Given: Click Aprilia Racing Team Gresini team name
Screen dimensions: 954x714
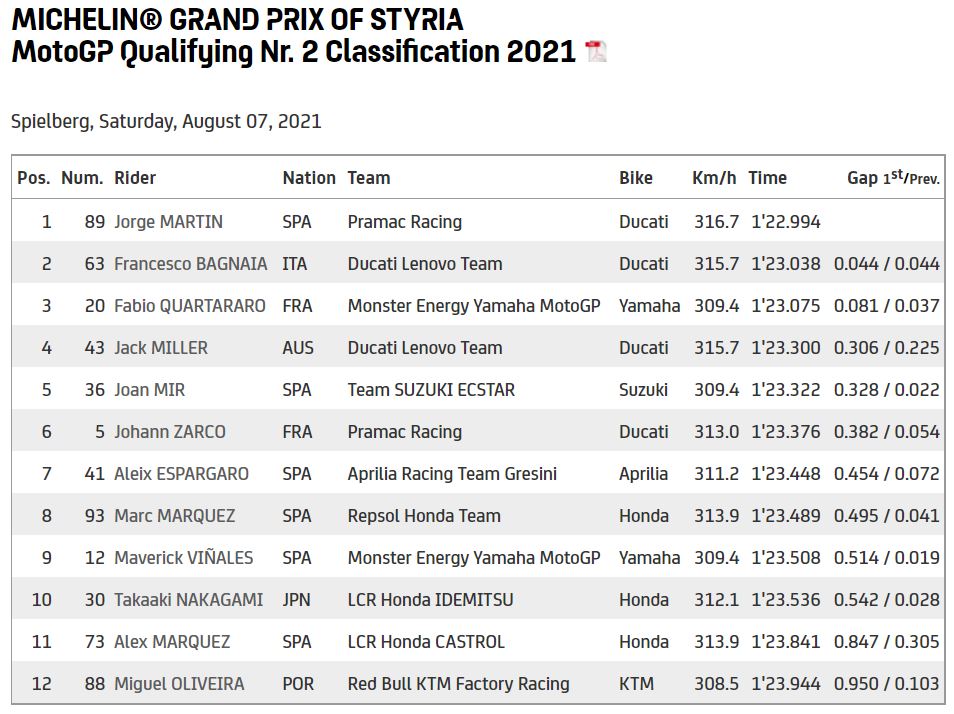Looking at the screenshot, I should [x=452, y=474].
